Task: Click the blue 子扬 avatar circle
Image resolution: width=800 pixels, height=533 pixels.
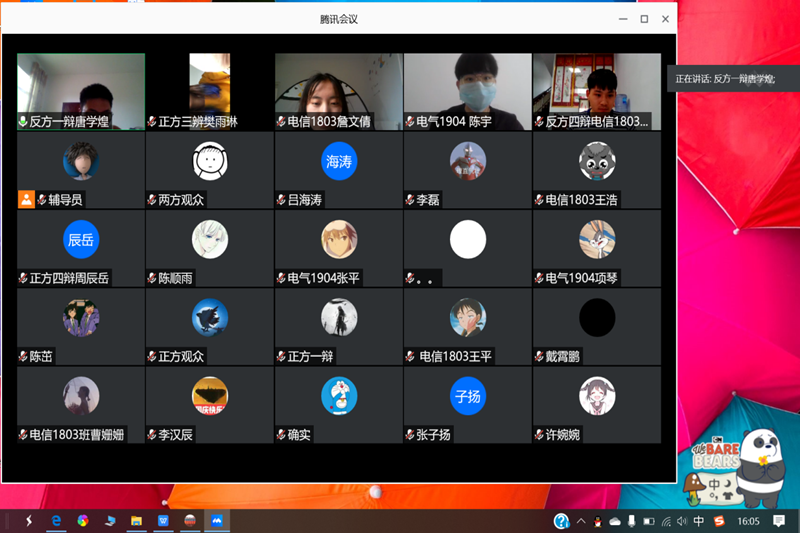Action: click(x=468, y=396)
